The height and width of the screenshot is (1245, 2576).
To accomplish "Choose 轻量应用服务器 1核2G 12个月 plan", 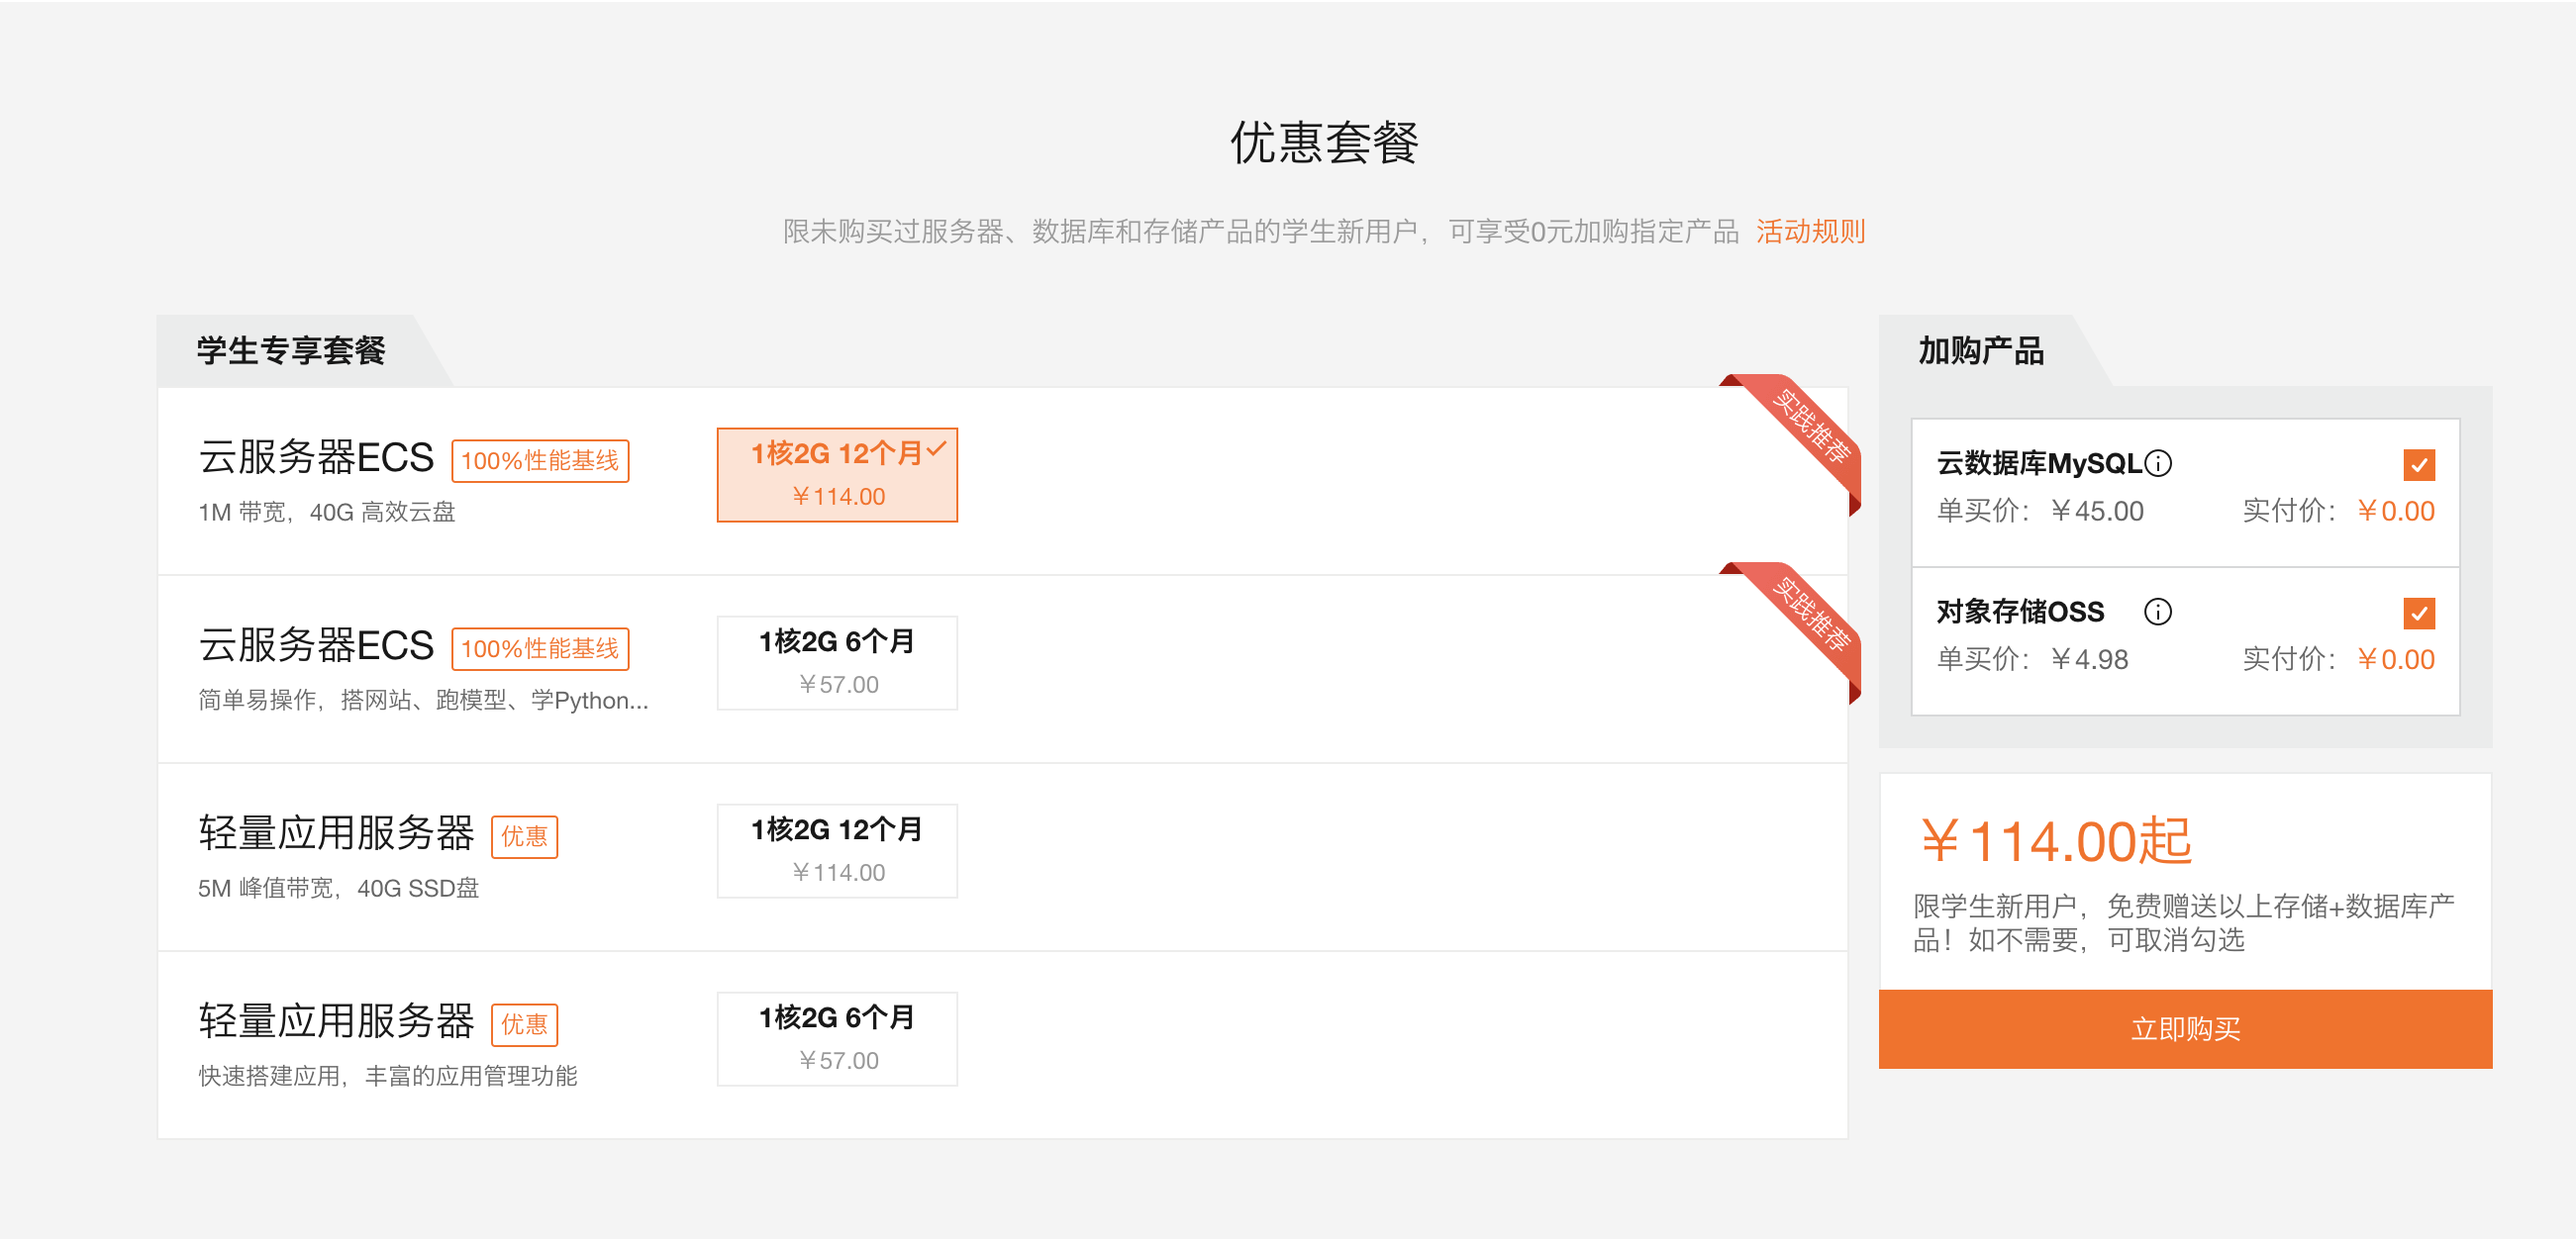I will click(x=837, y=852).
